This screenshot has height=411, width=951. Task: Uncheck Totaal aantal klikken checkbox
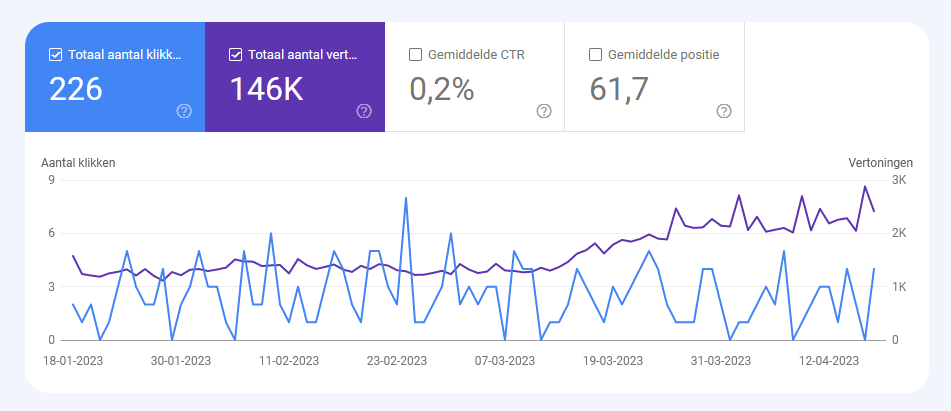pos(55,55)
